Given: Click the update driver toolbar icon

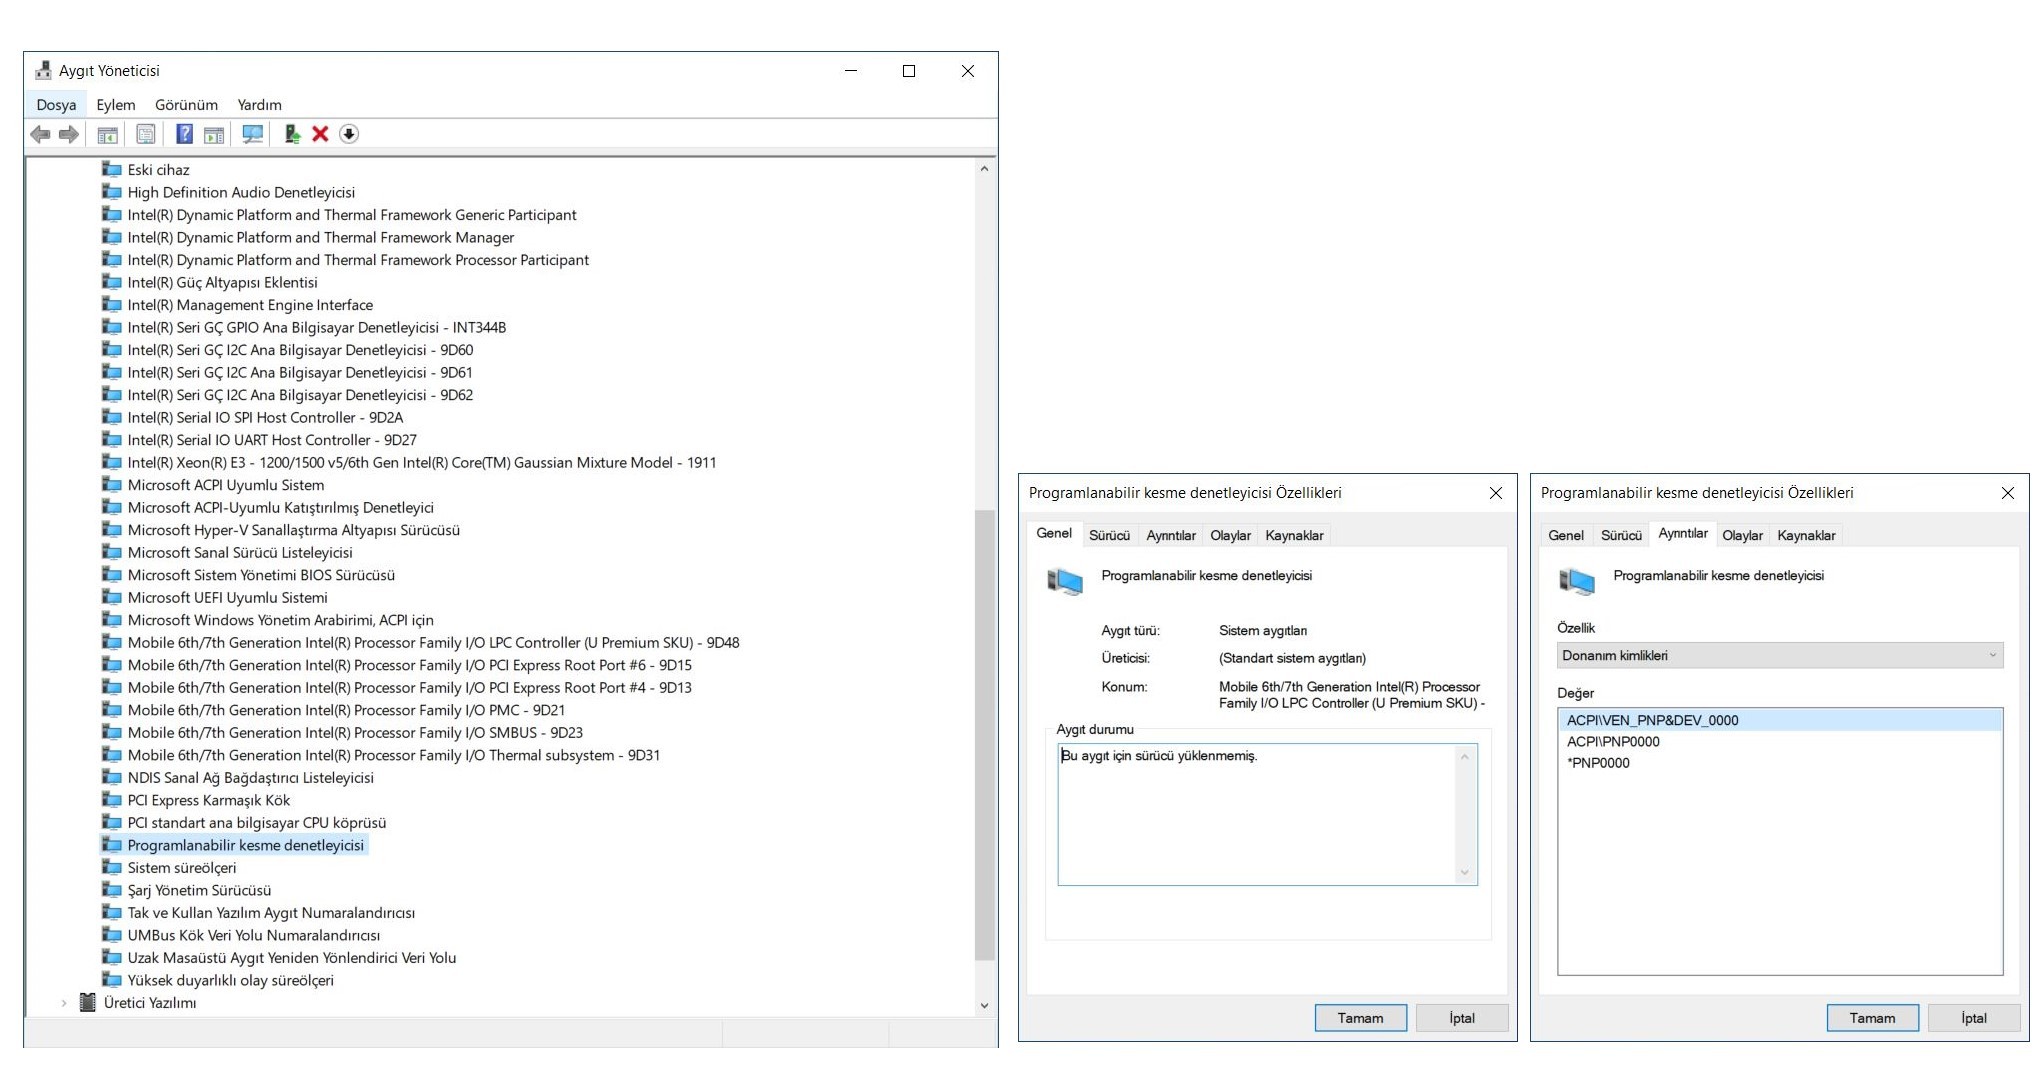Looking at the screenshot, I should click(292, 134).
